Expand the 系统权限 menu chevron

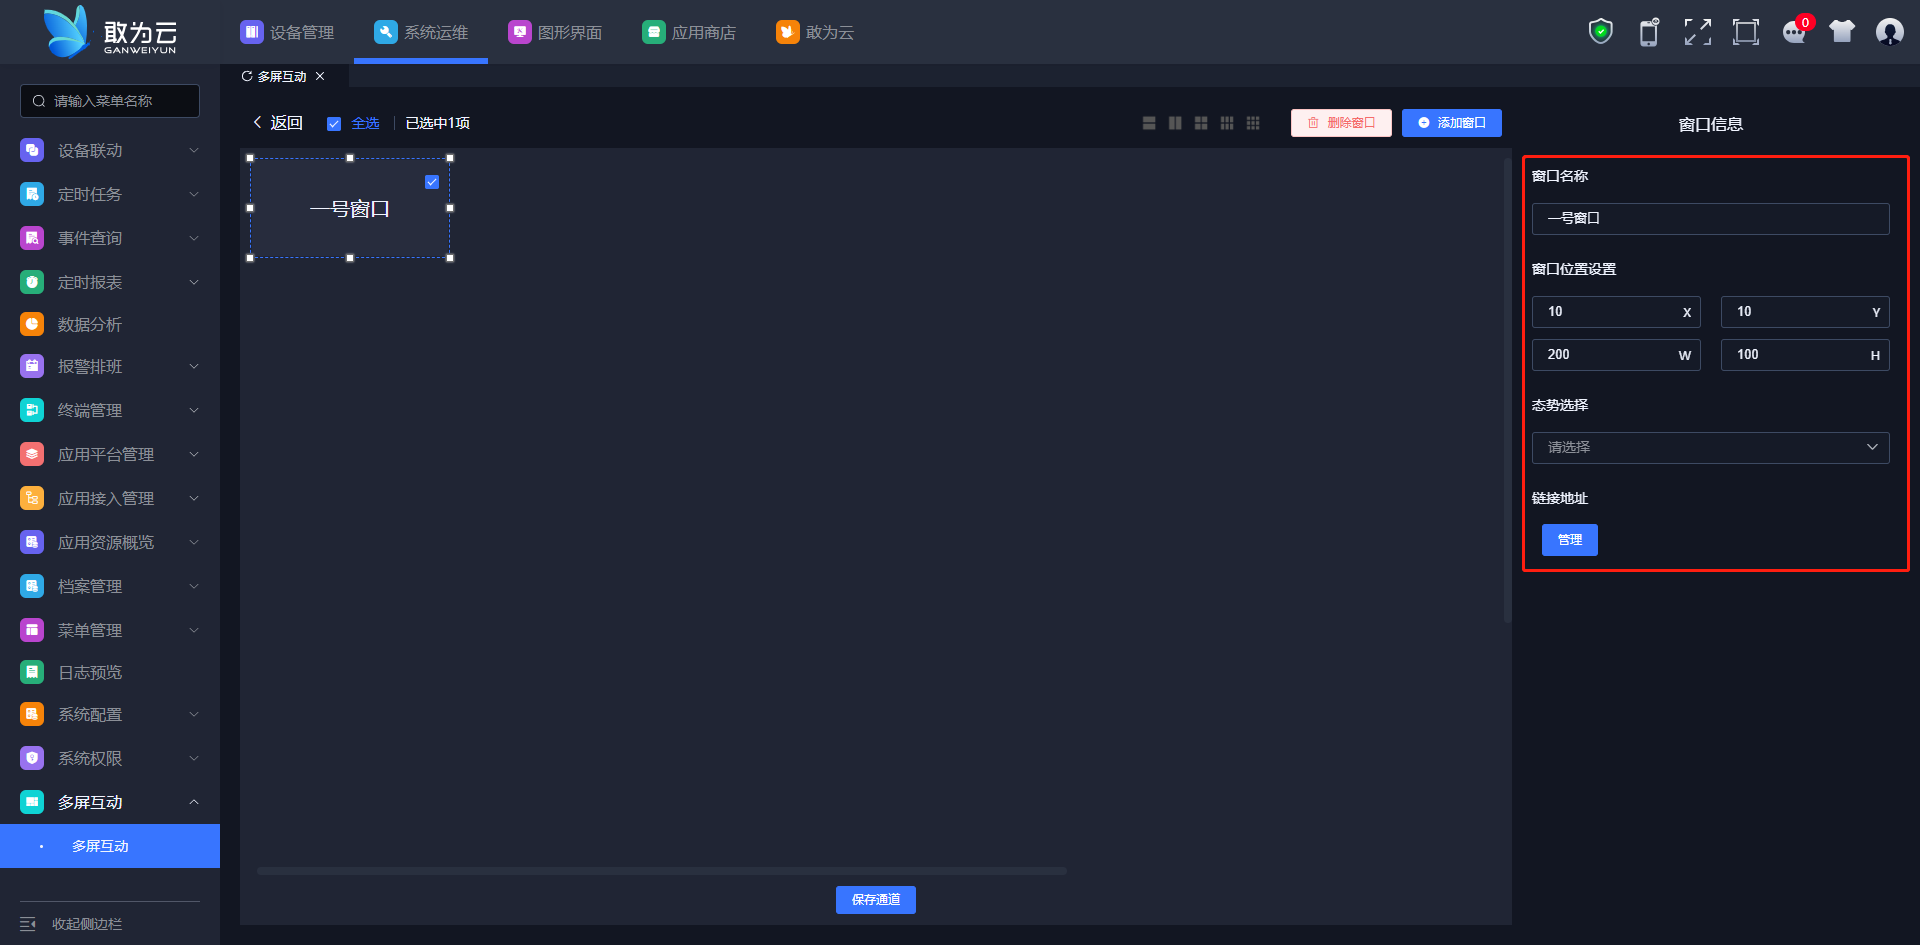click(194, 758)
